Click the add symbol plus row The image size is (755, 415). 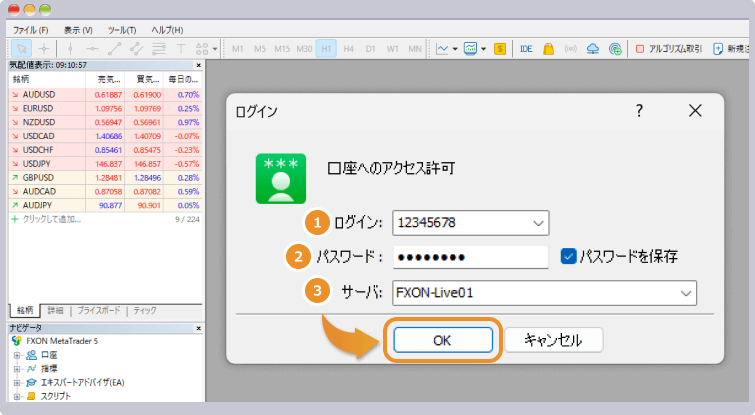105,219
